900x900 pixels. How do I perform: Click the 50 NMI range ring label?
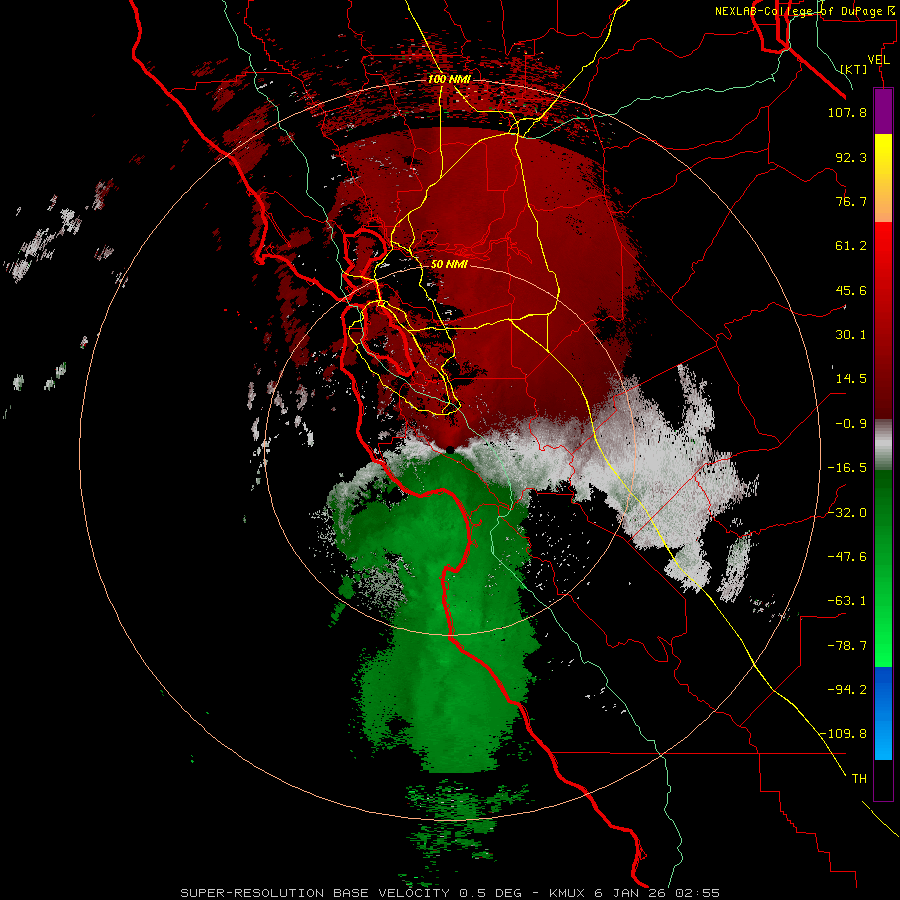449,264
